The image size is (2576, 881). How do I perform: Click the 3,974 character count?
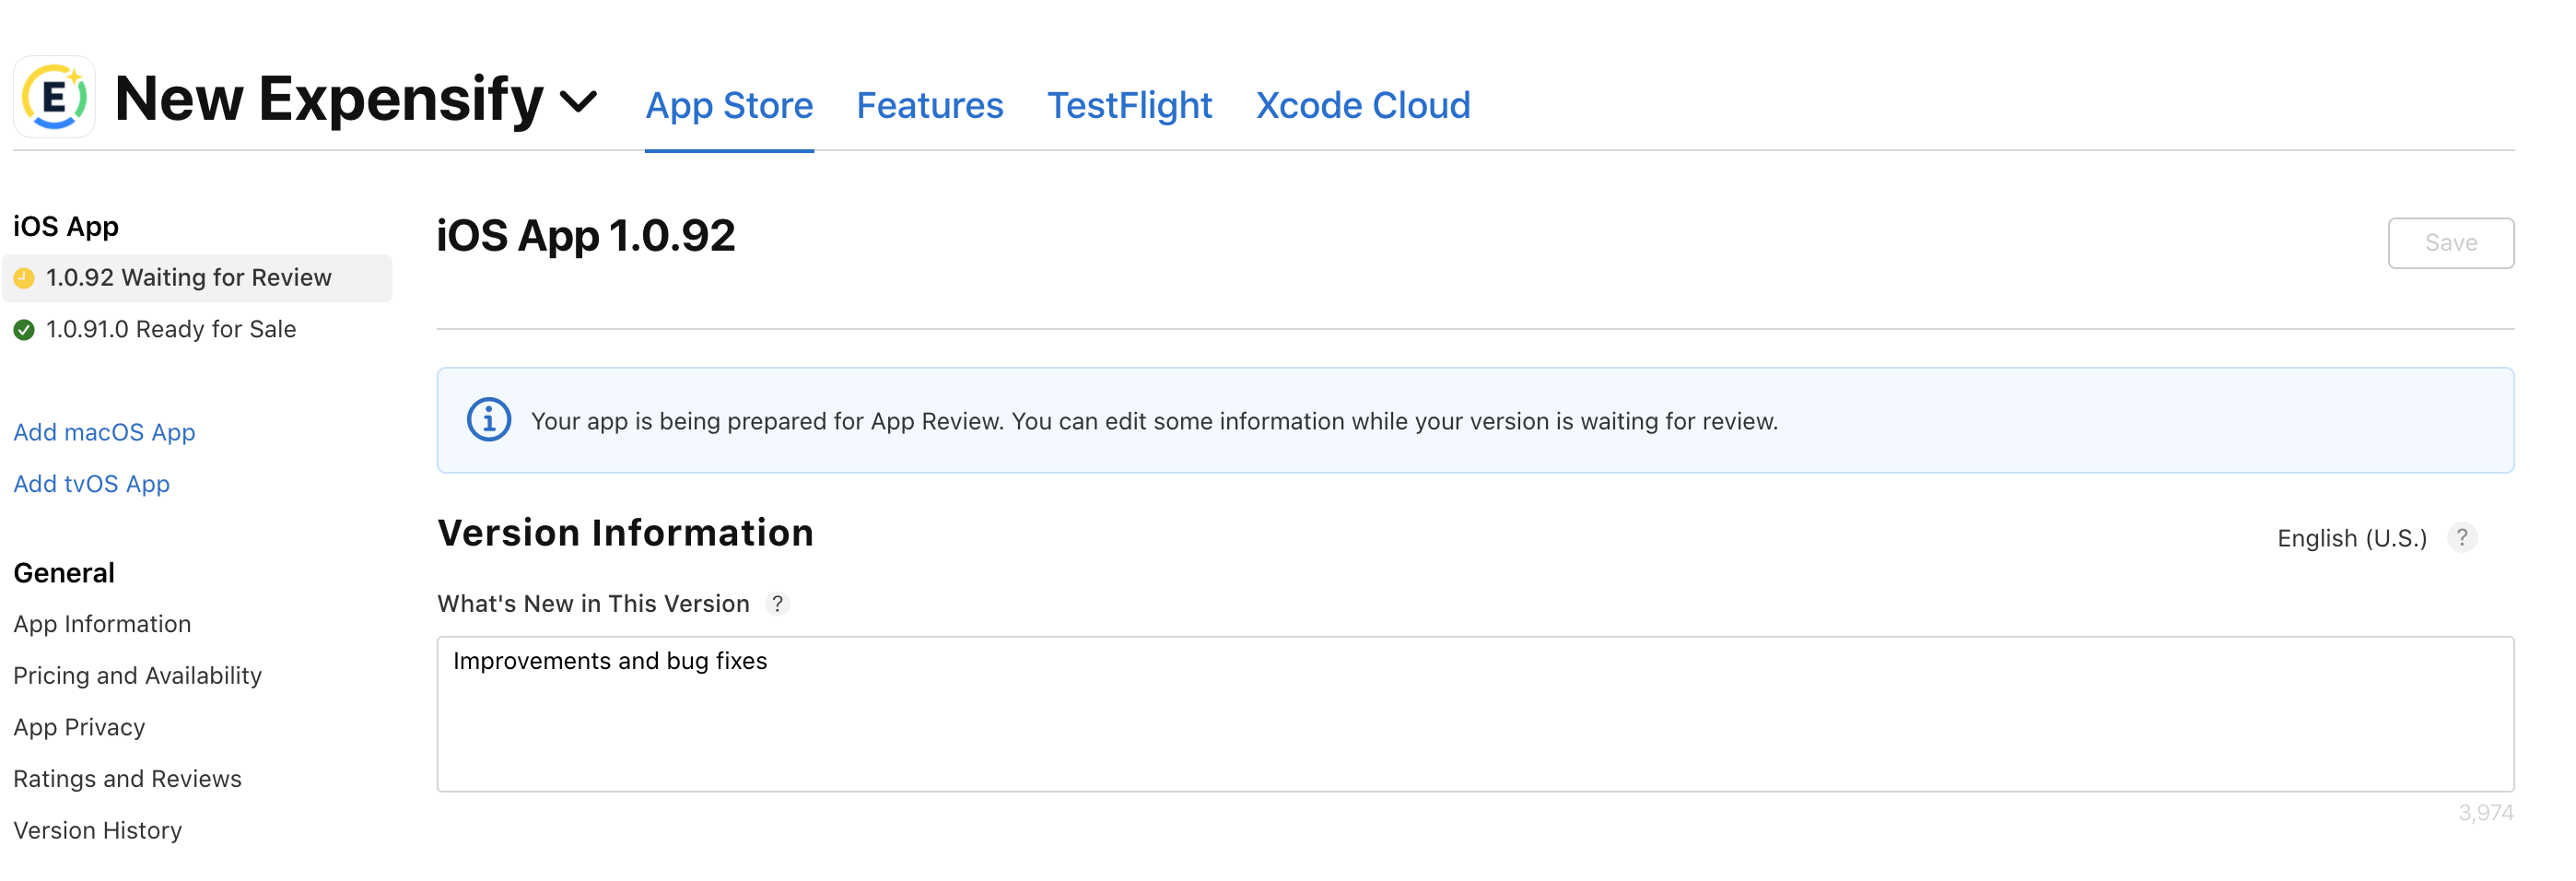point(2485,813)
